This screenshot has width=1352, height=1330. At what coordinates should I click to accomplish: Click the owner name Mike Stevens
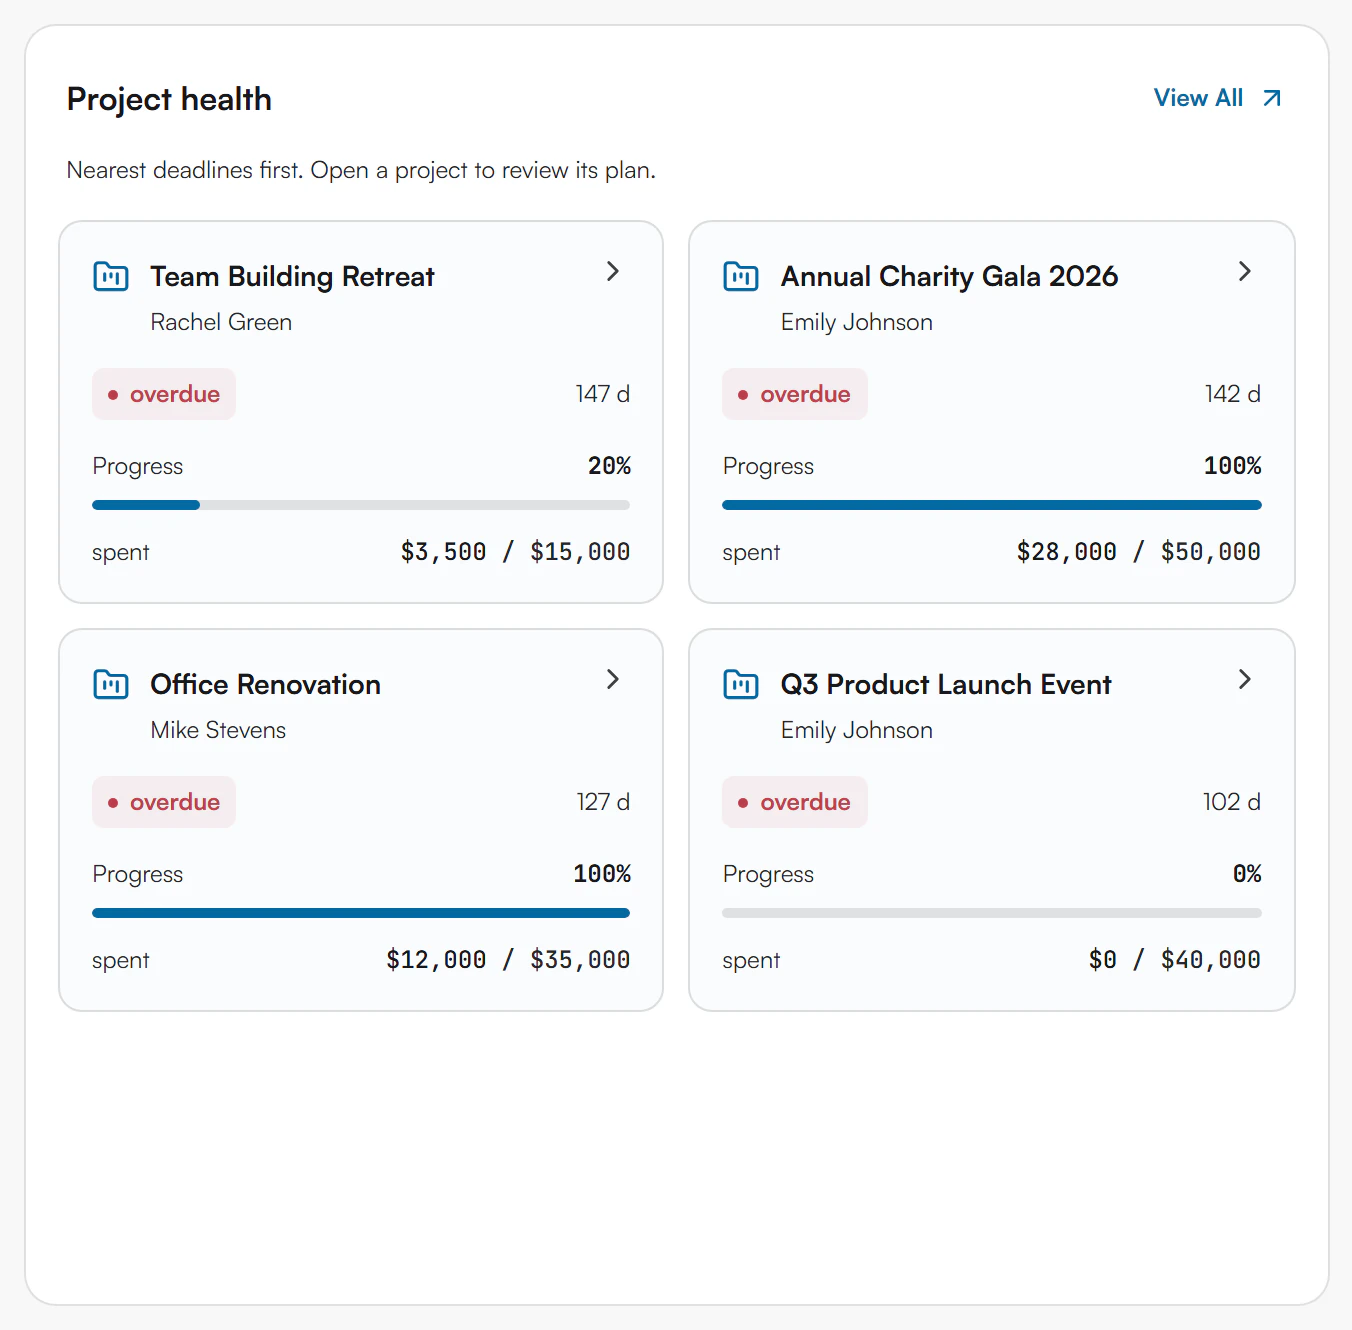[218, 730]
